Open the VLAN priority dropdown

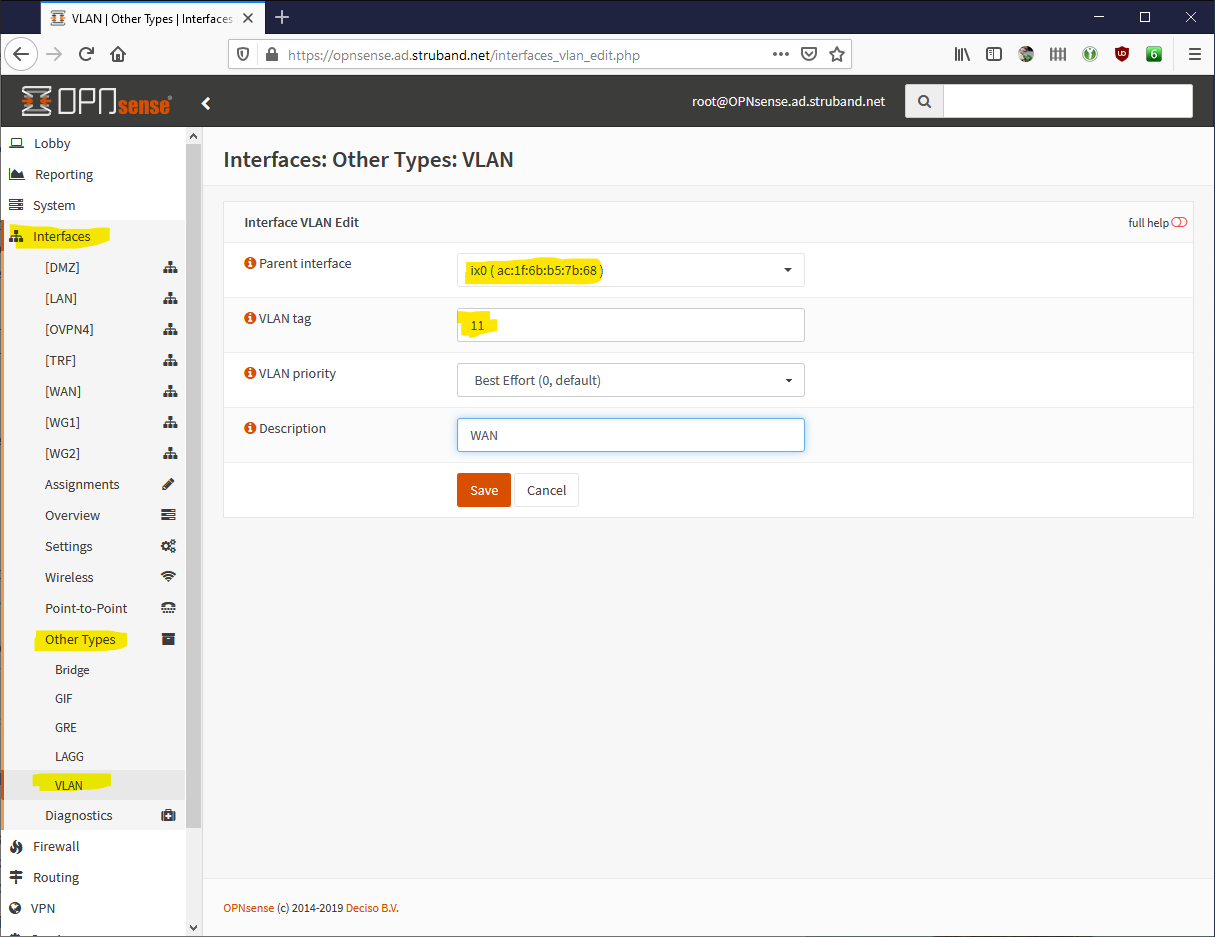click(x=630, y=380)
